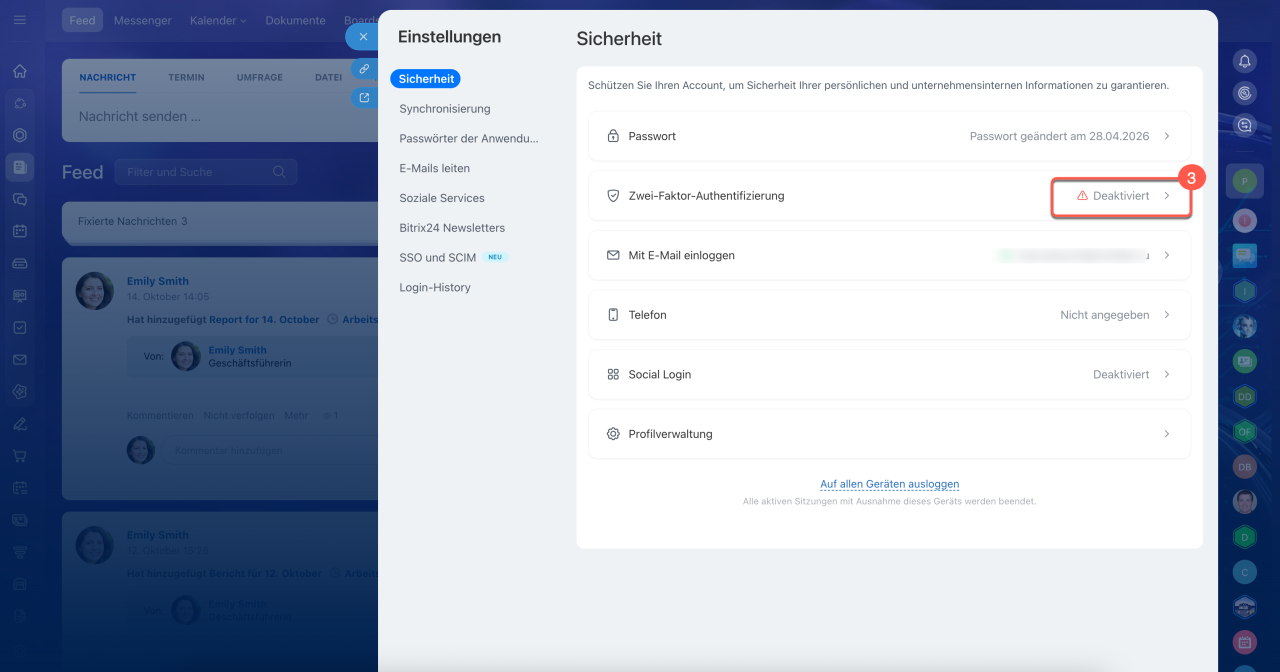Open Bitrix24 Newsletters settings section
This screenshot has height=672, width=1280.
(452, 228)
